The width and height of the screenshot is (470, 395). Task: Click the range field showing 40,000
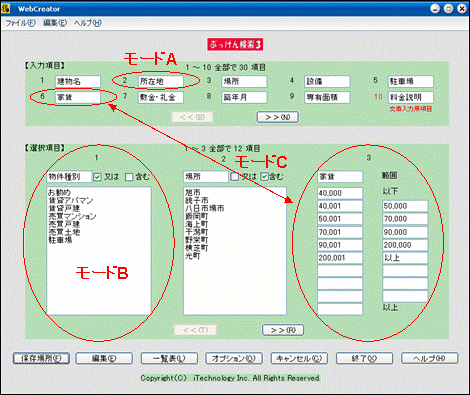tap(340, 193)
